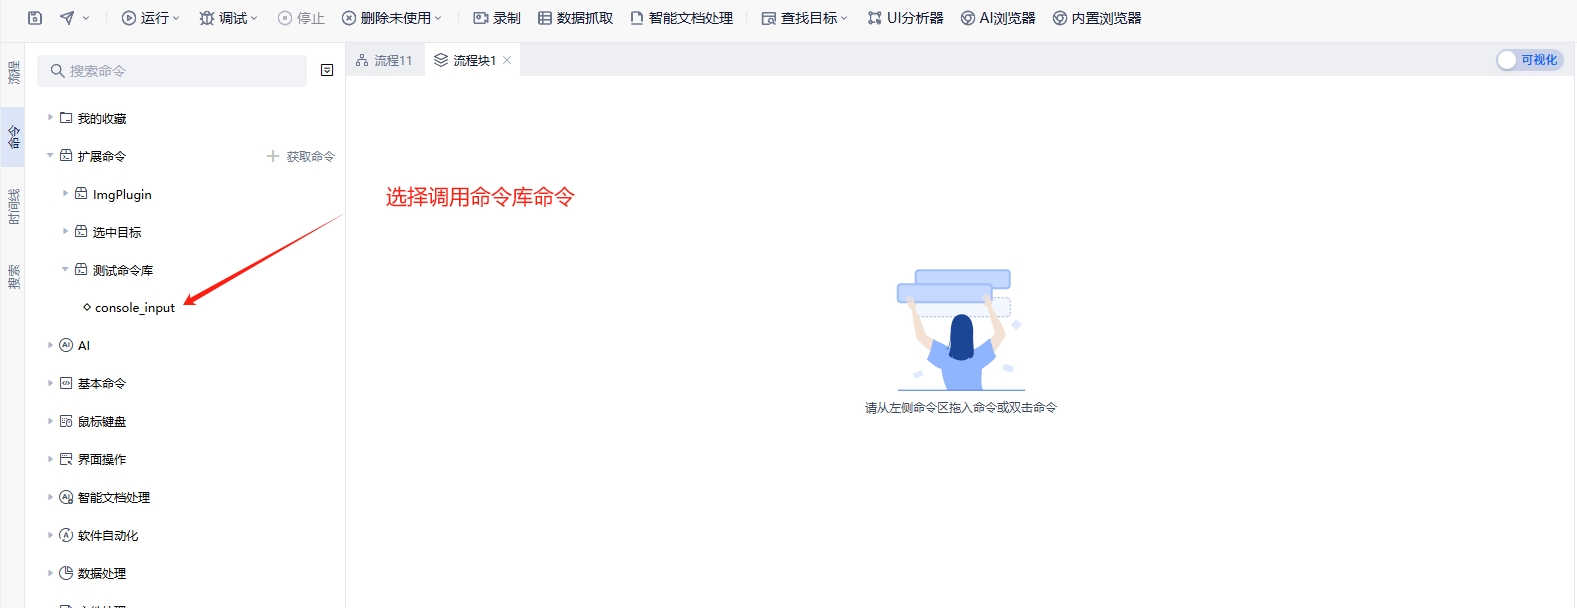Click the 鼠标键盘 category icon

66,421
